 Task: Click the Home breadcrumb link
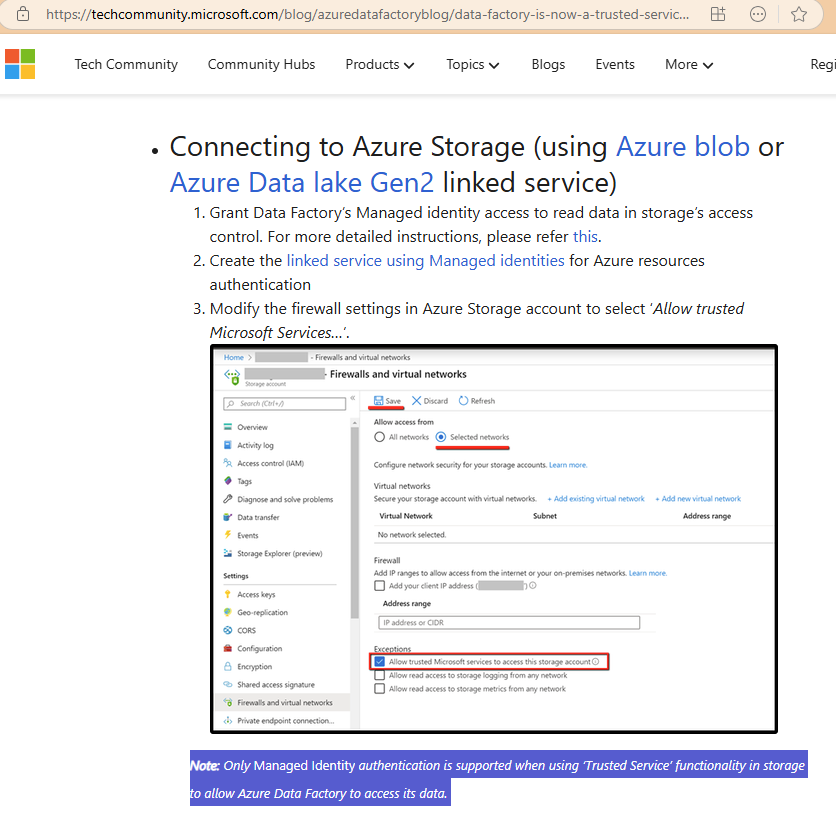click(x=234, y=357)
